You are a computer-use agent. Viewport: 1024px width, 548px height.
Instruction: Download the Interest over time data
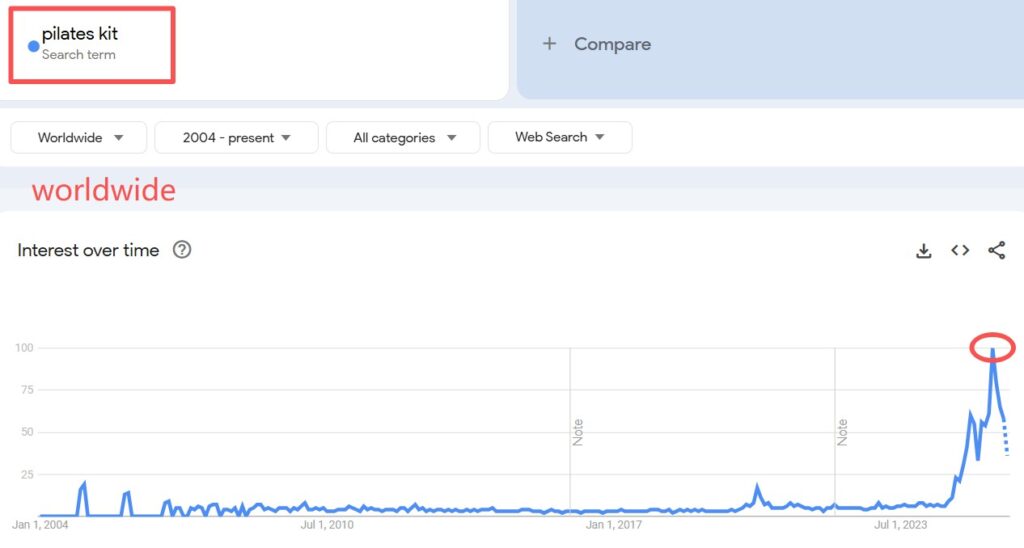point(924,251)
